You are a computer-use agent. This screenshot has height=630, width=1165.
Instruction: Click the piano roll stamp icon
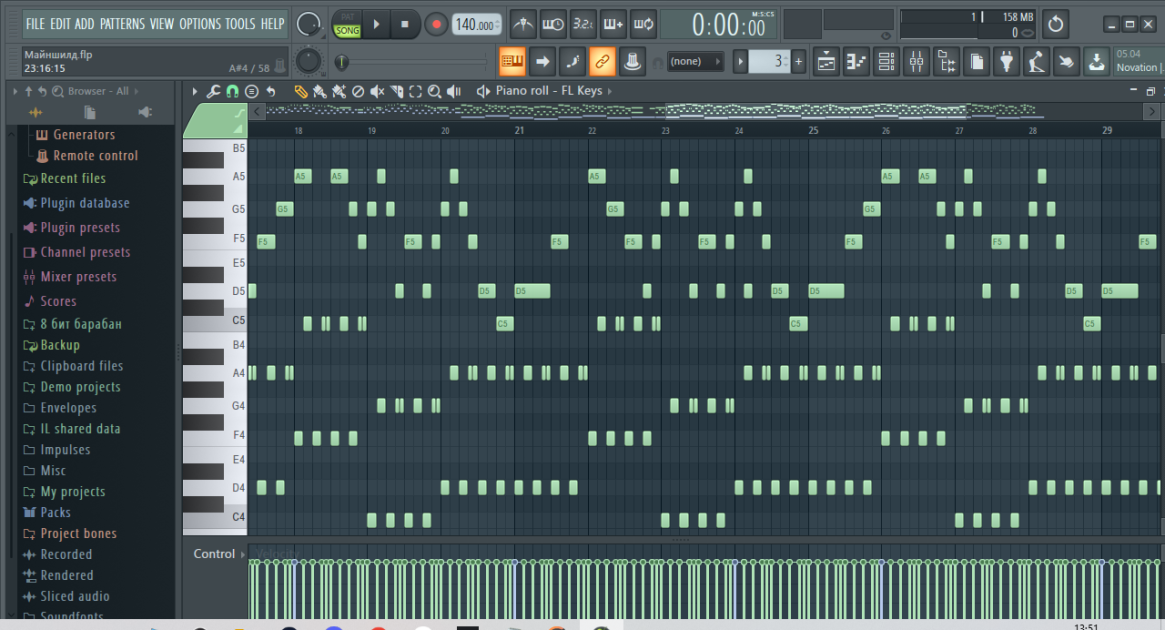click(252, 91)
